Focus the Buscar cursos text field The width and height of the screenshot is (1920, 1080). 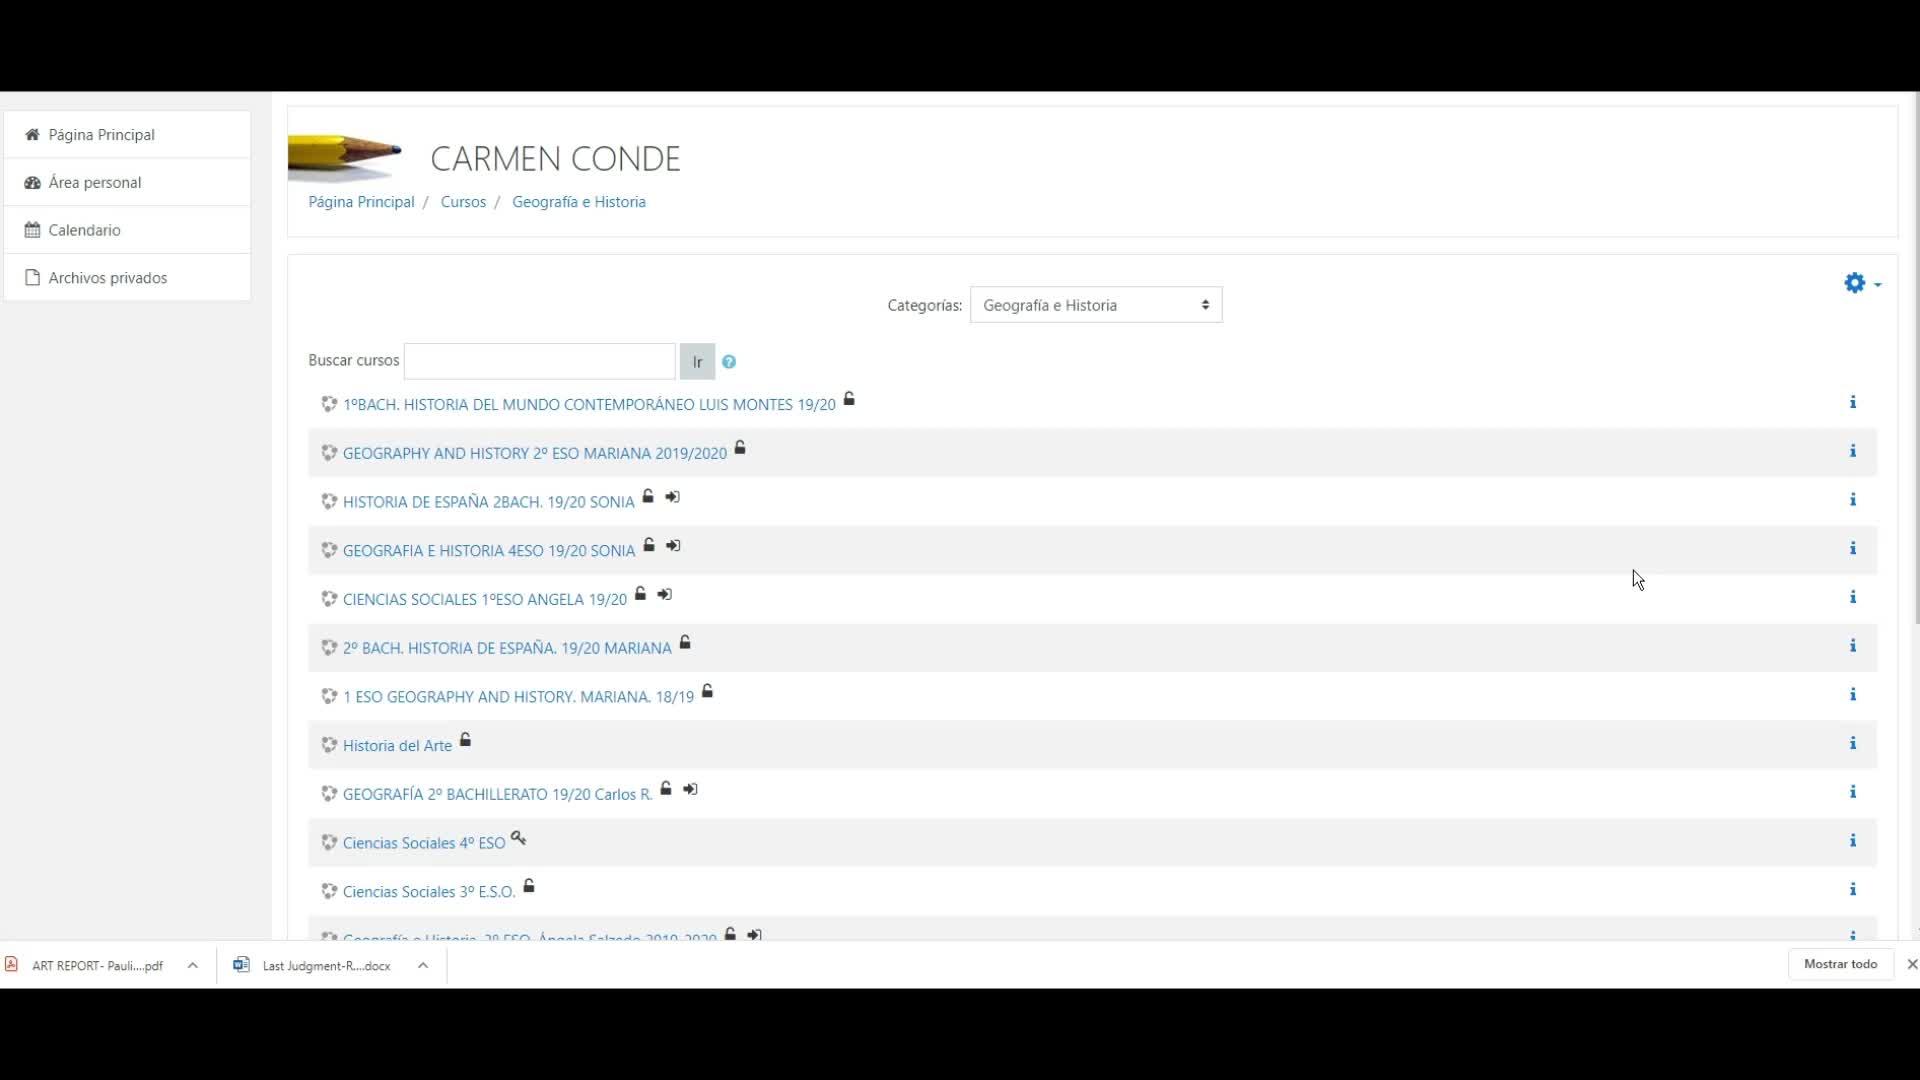pos(539,361)
